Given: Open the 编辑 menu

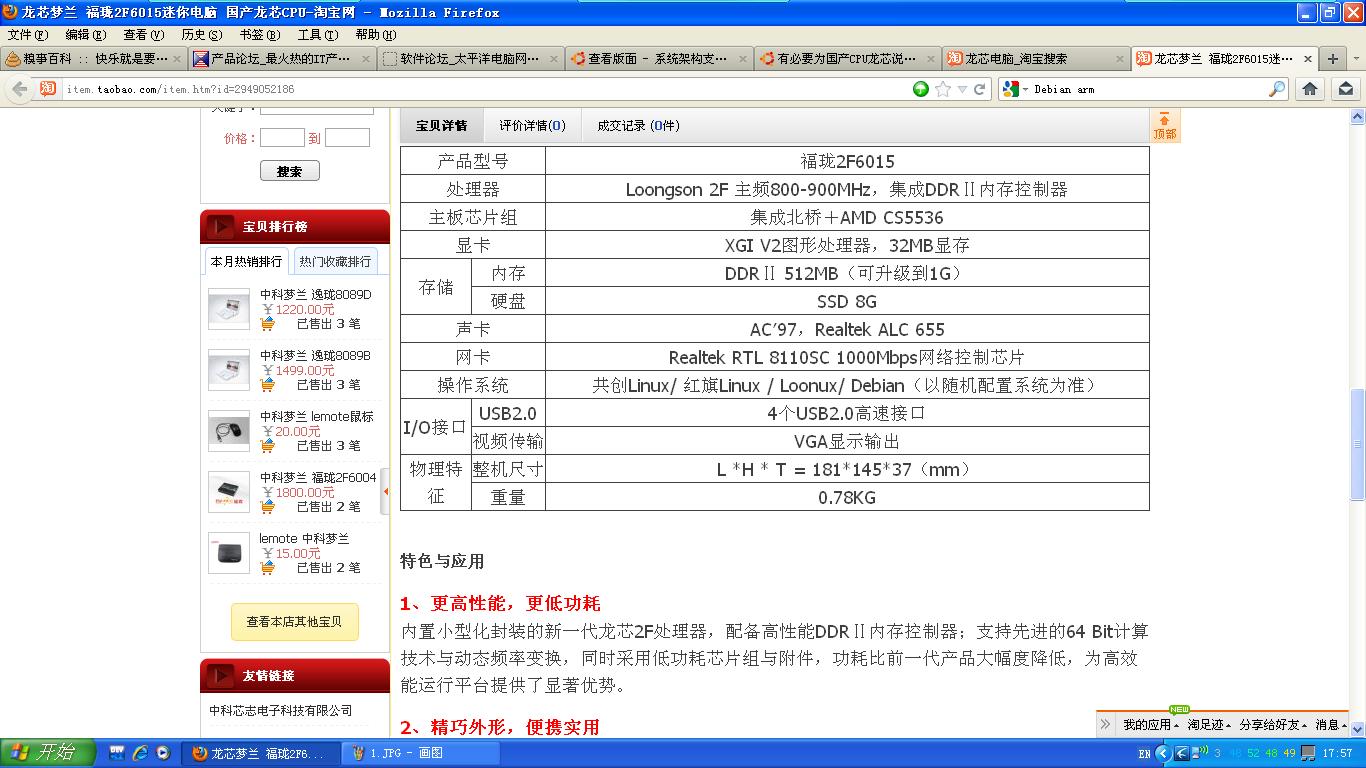Looking at the screenshot, I should point(85,34).
